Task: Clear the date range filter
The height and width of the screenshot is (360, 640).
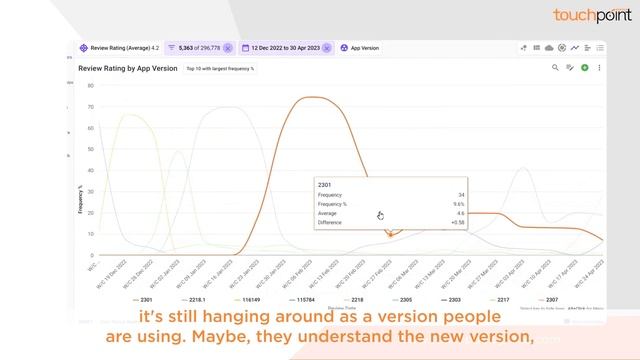Action: point(327,48)
